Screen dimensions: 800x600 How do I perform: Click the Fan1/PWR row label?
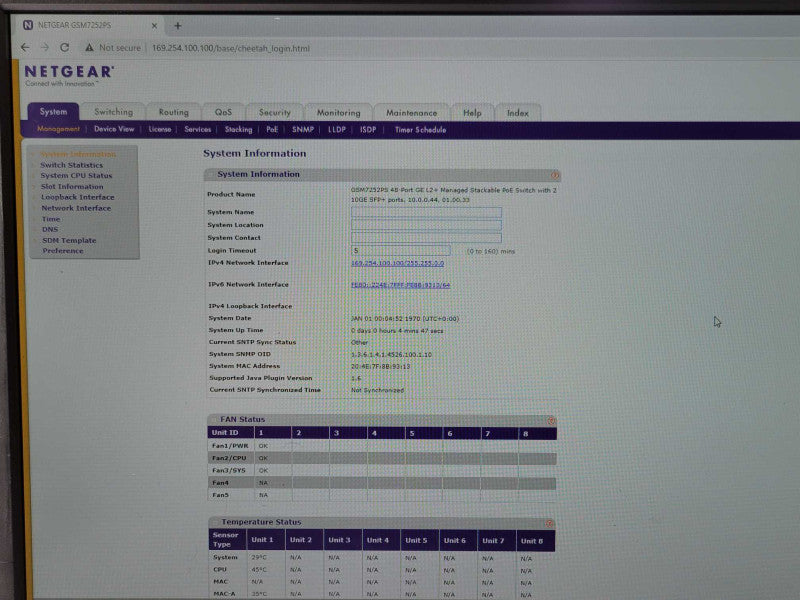pos(230,445)
